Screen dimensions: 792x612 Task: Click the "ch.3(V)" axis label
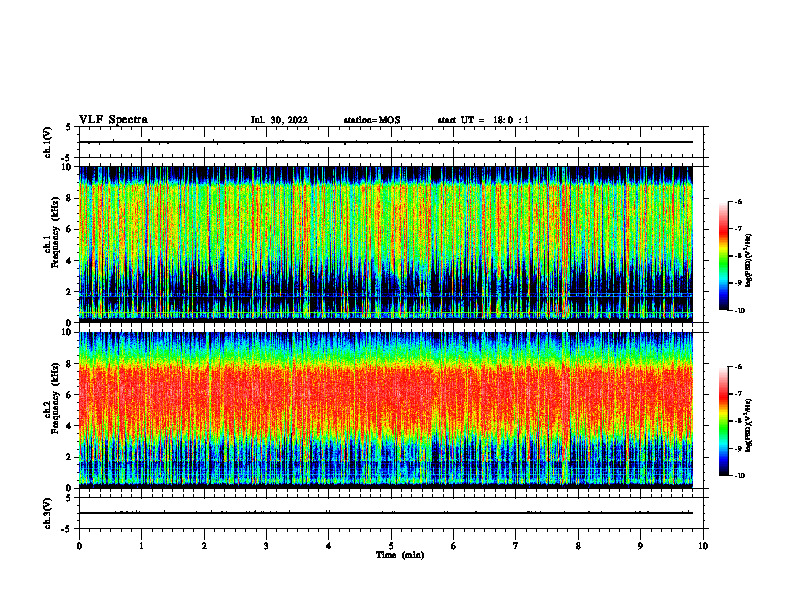pyautogui.click(x=48, y=513)
